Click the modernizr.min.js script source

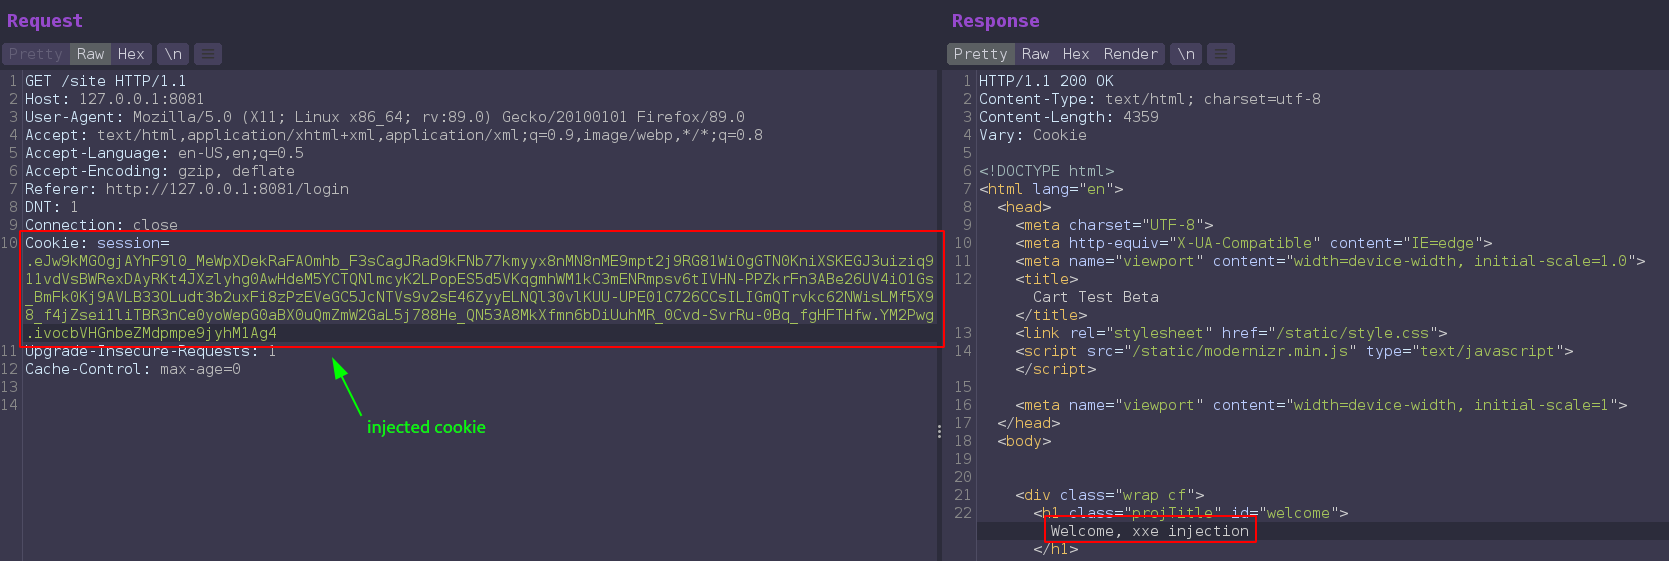(1242, 351)
